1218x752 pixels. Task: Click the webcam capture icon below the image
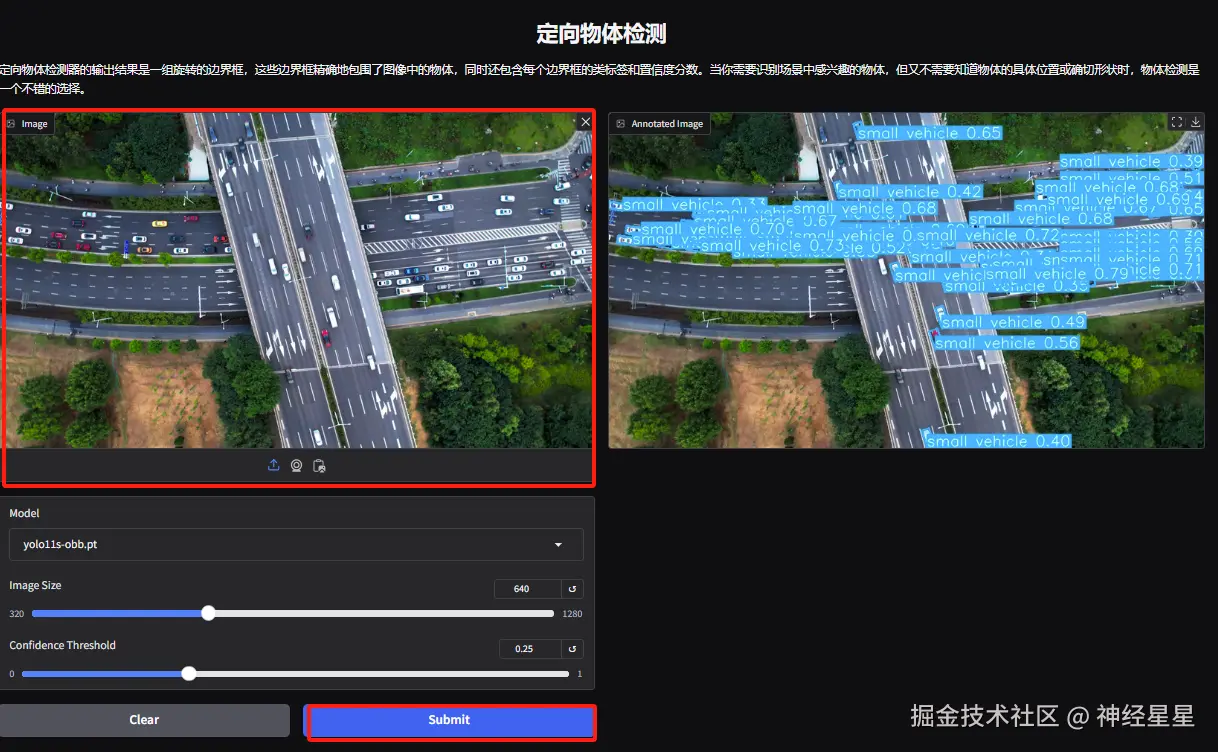tap(297, 465)
